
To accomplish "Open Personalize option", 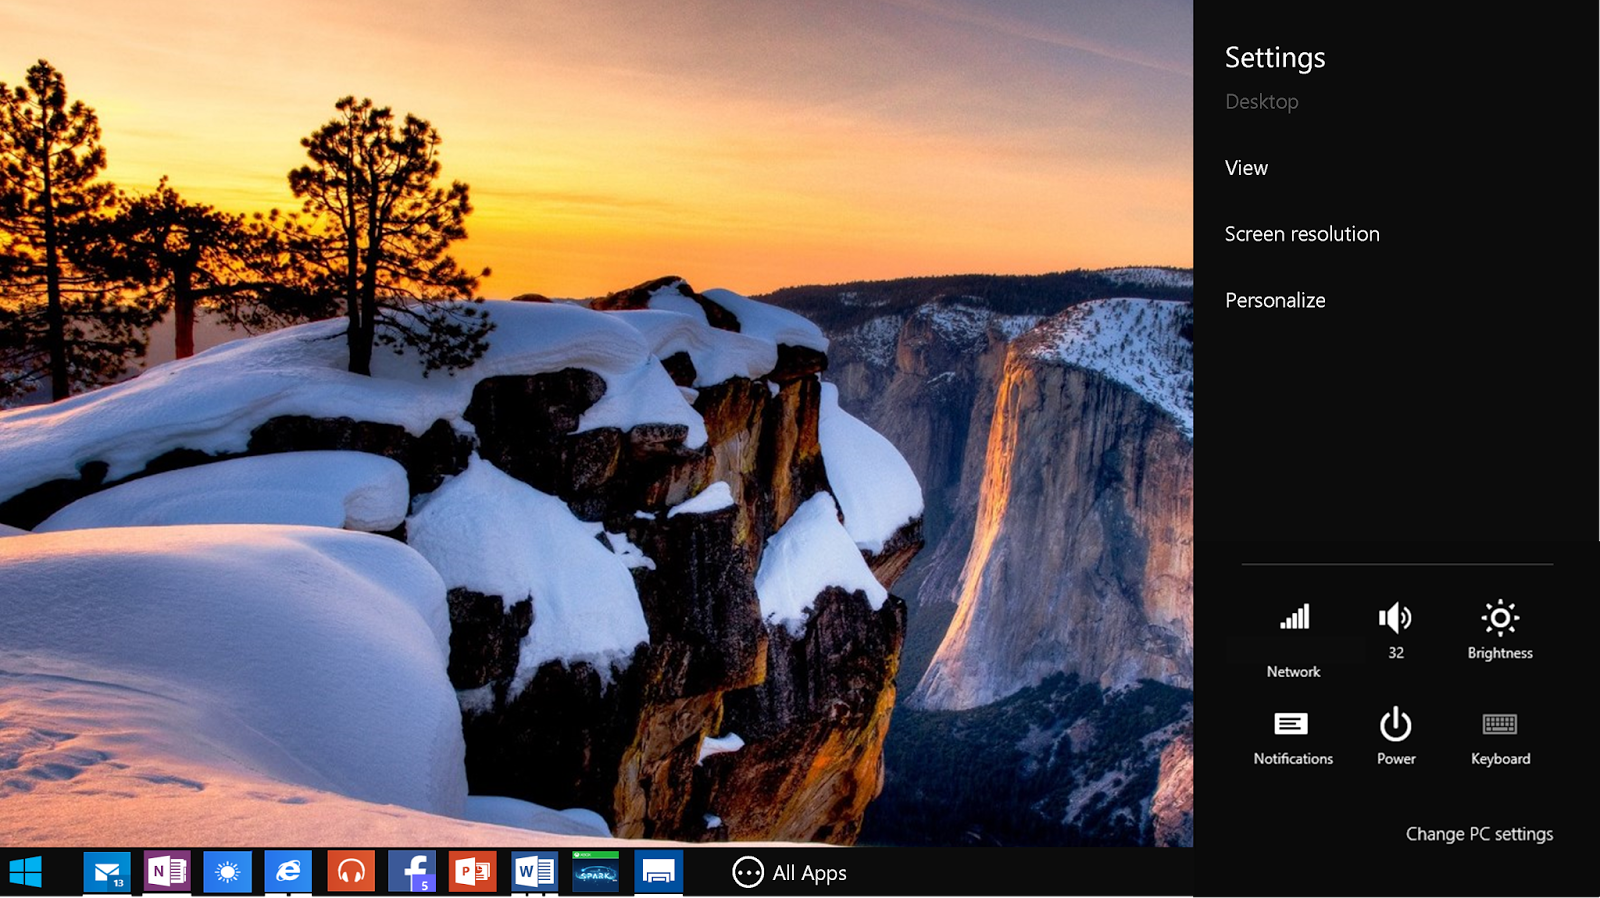I will coord(1275,300).
